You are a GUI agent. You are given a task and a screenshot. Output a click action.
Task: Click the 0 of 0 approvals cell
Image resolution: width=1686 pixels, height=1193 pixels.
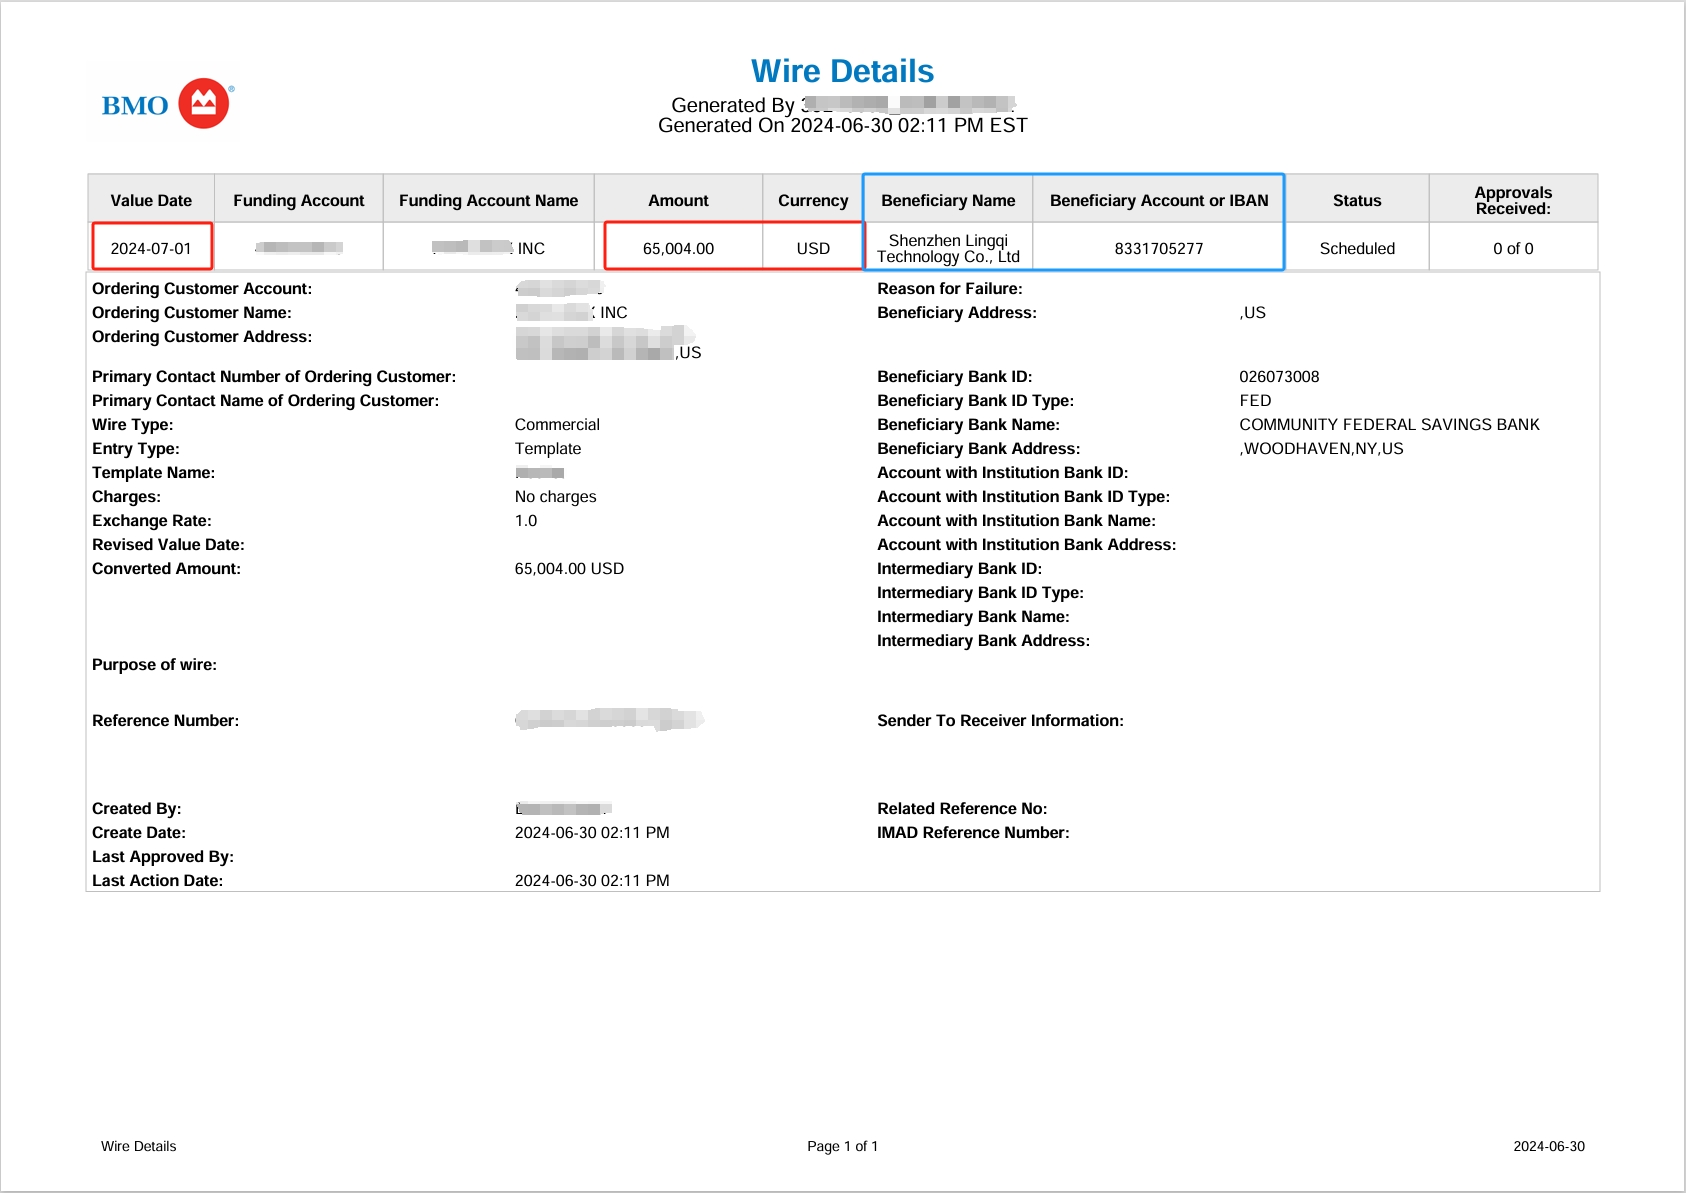pyautogui.click(x=1513, y=248)
